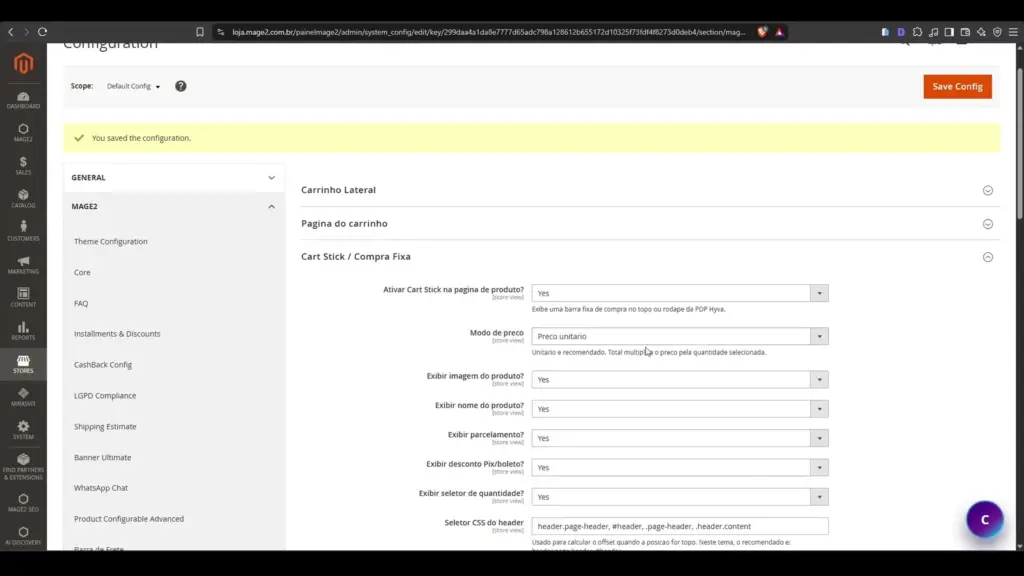This screenshot has height=576, width=1024.
Task: Open the Mage2 SEO sidebar menu
Action: coord(24,502)
